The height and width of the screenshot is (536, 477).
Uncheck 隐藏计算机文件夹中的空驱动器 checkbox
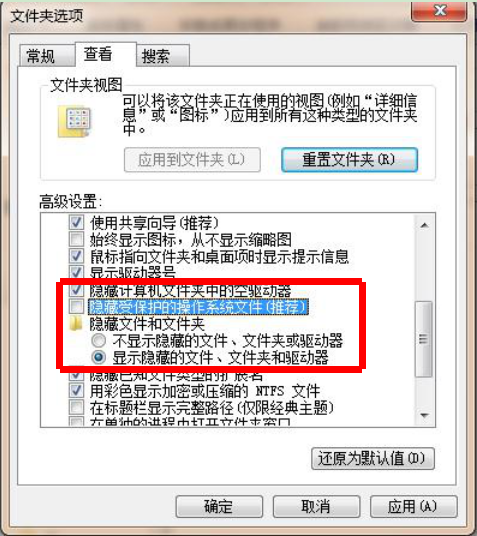pyautogui.click(x=76, y=290)
